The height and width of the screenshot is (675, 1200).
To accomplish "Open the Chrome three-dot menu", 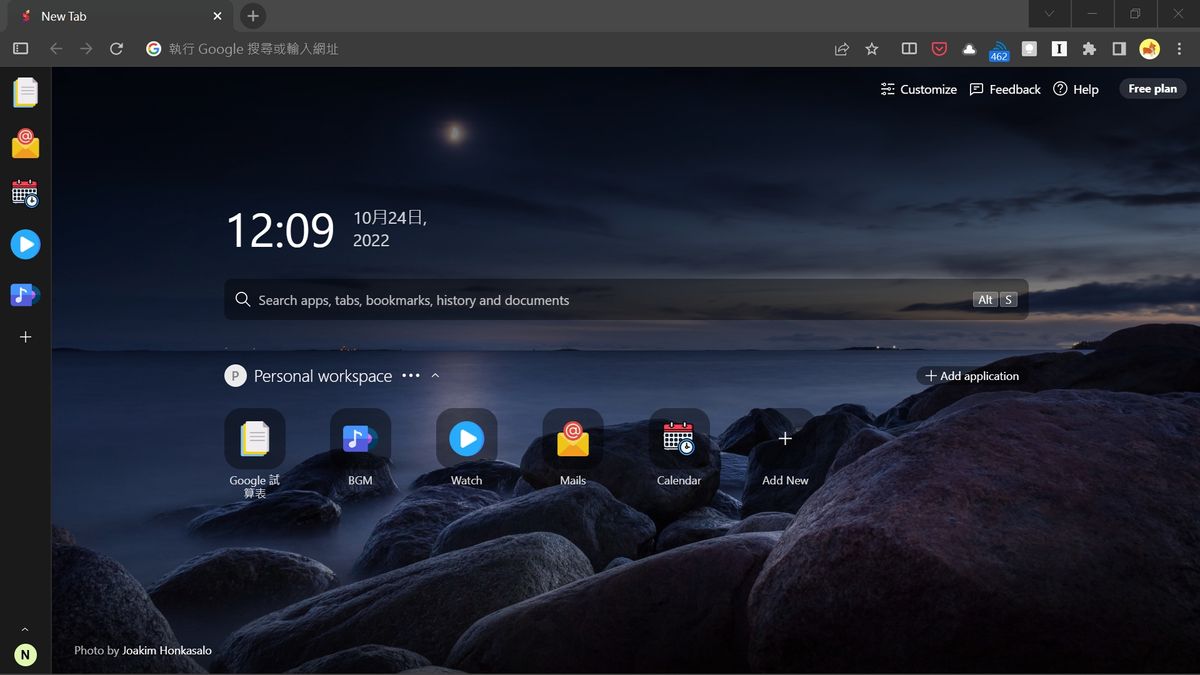I will coord(1179,49).
